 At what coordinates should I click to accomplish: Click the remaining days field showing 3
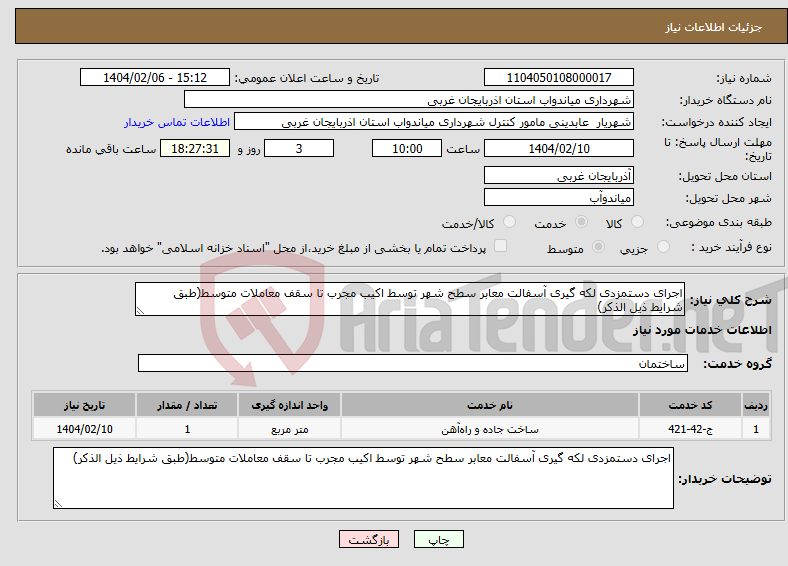tap(299, 148)
